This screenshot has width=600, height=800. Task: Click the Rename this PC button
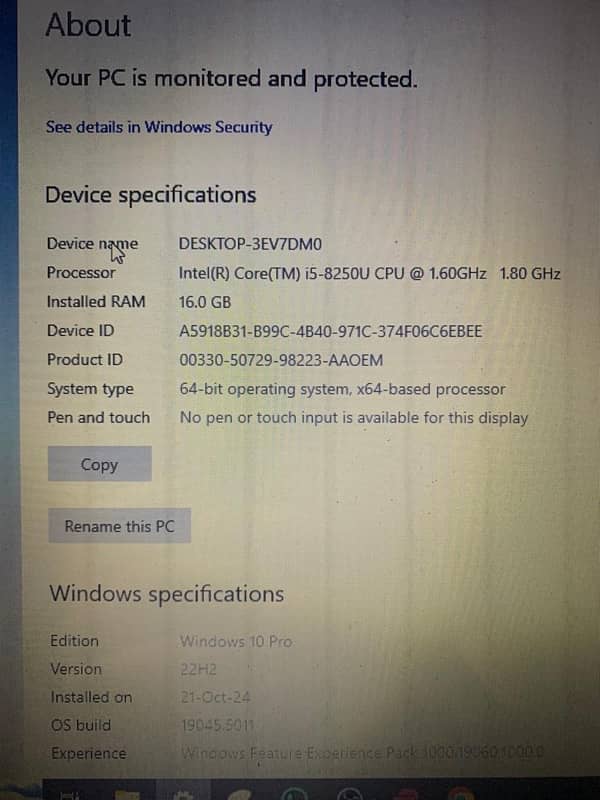point(119,526)
